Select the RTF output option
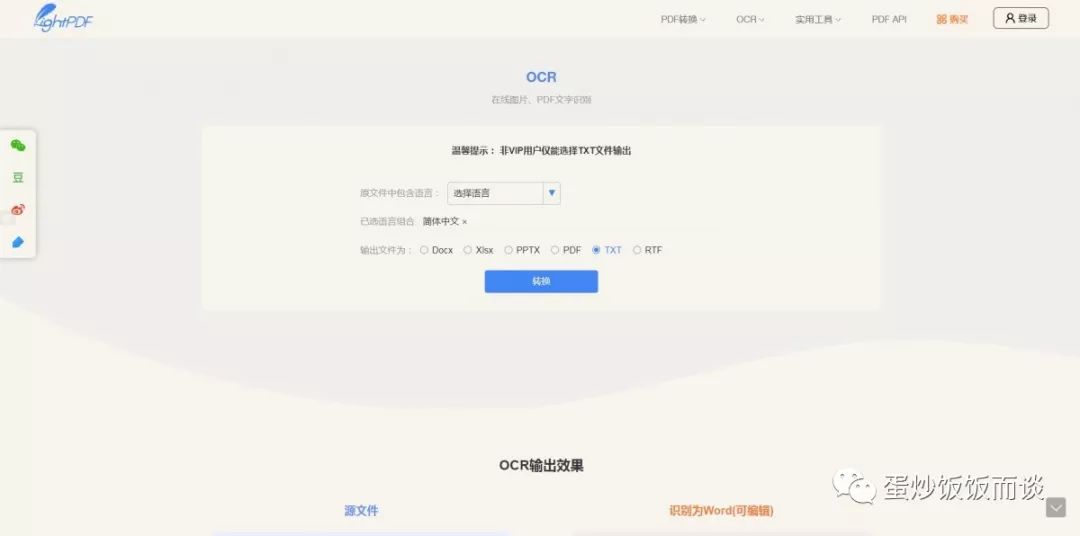1080x536 pixels. click(638, 250)
